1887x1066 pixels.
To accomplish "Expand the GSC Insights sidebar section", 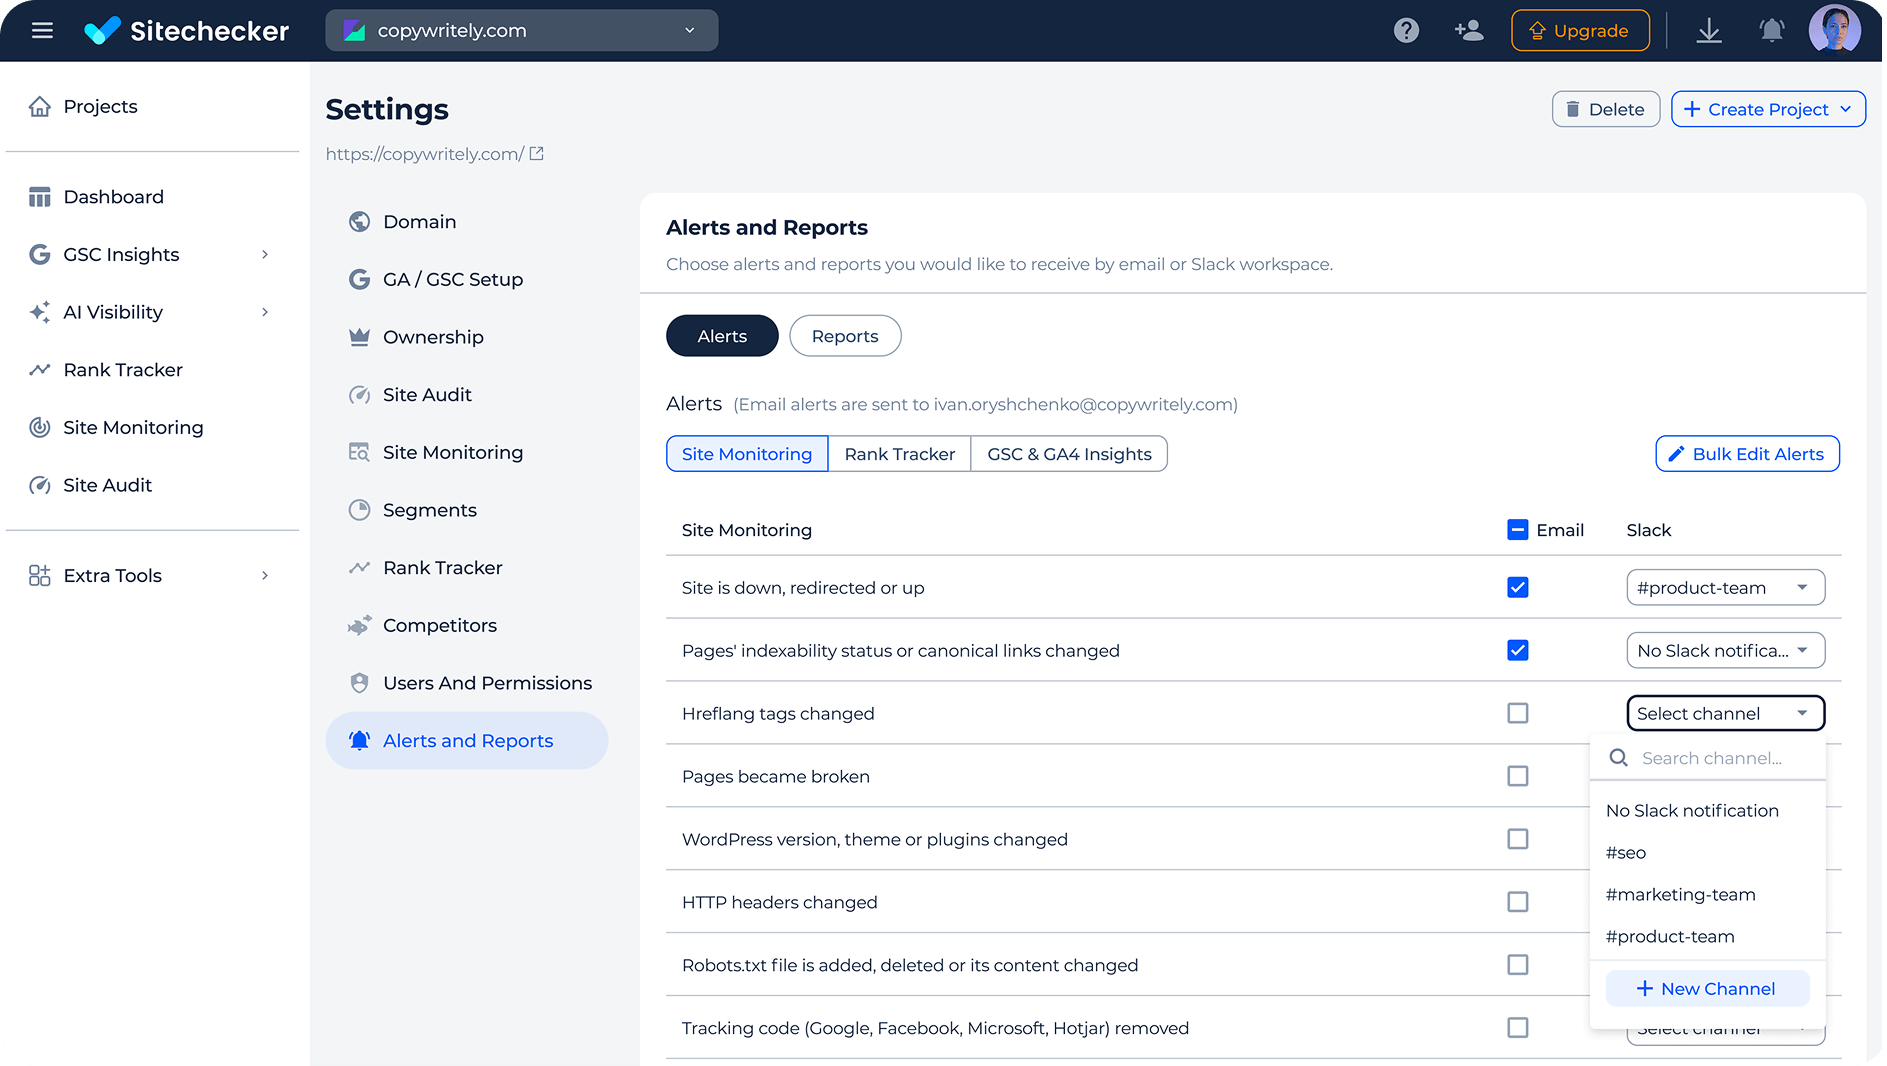I will pos(264,254).
